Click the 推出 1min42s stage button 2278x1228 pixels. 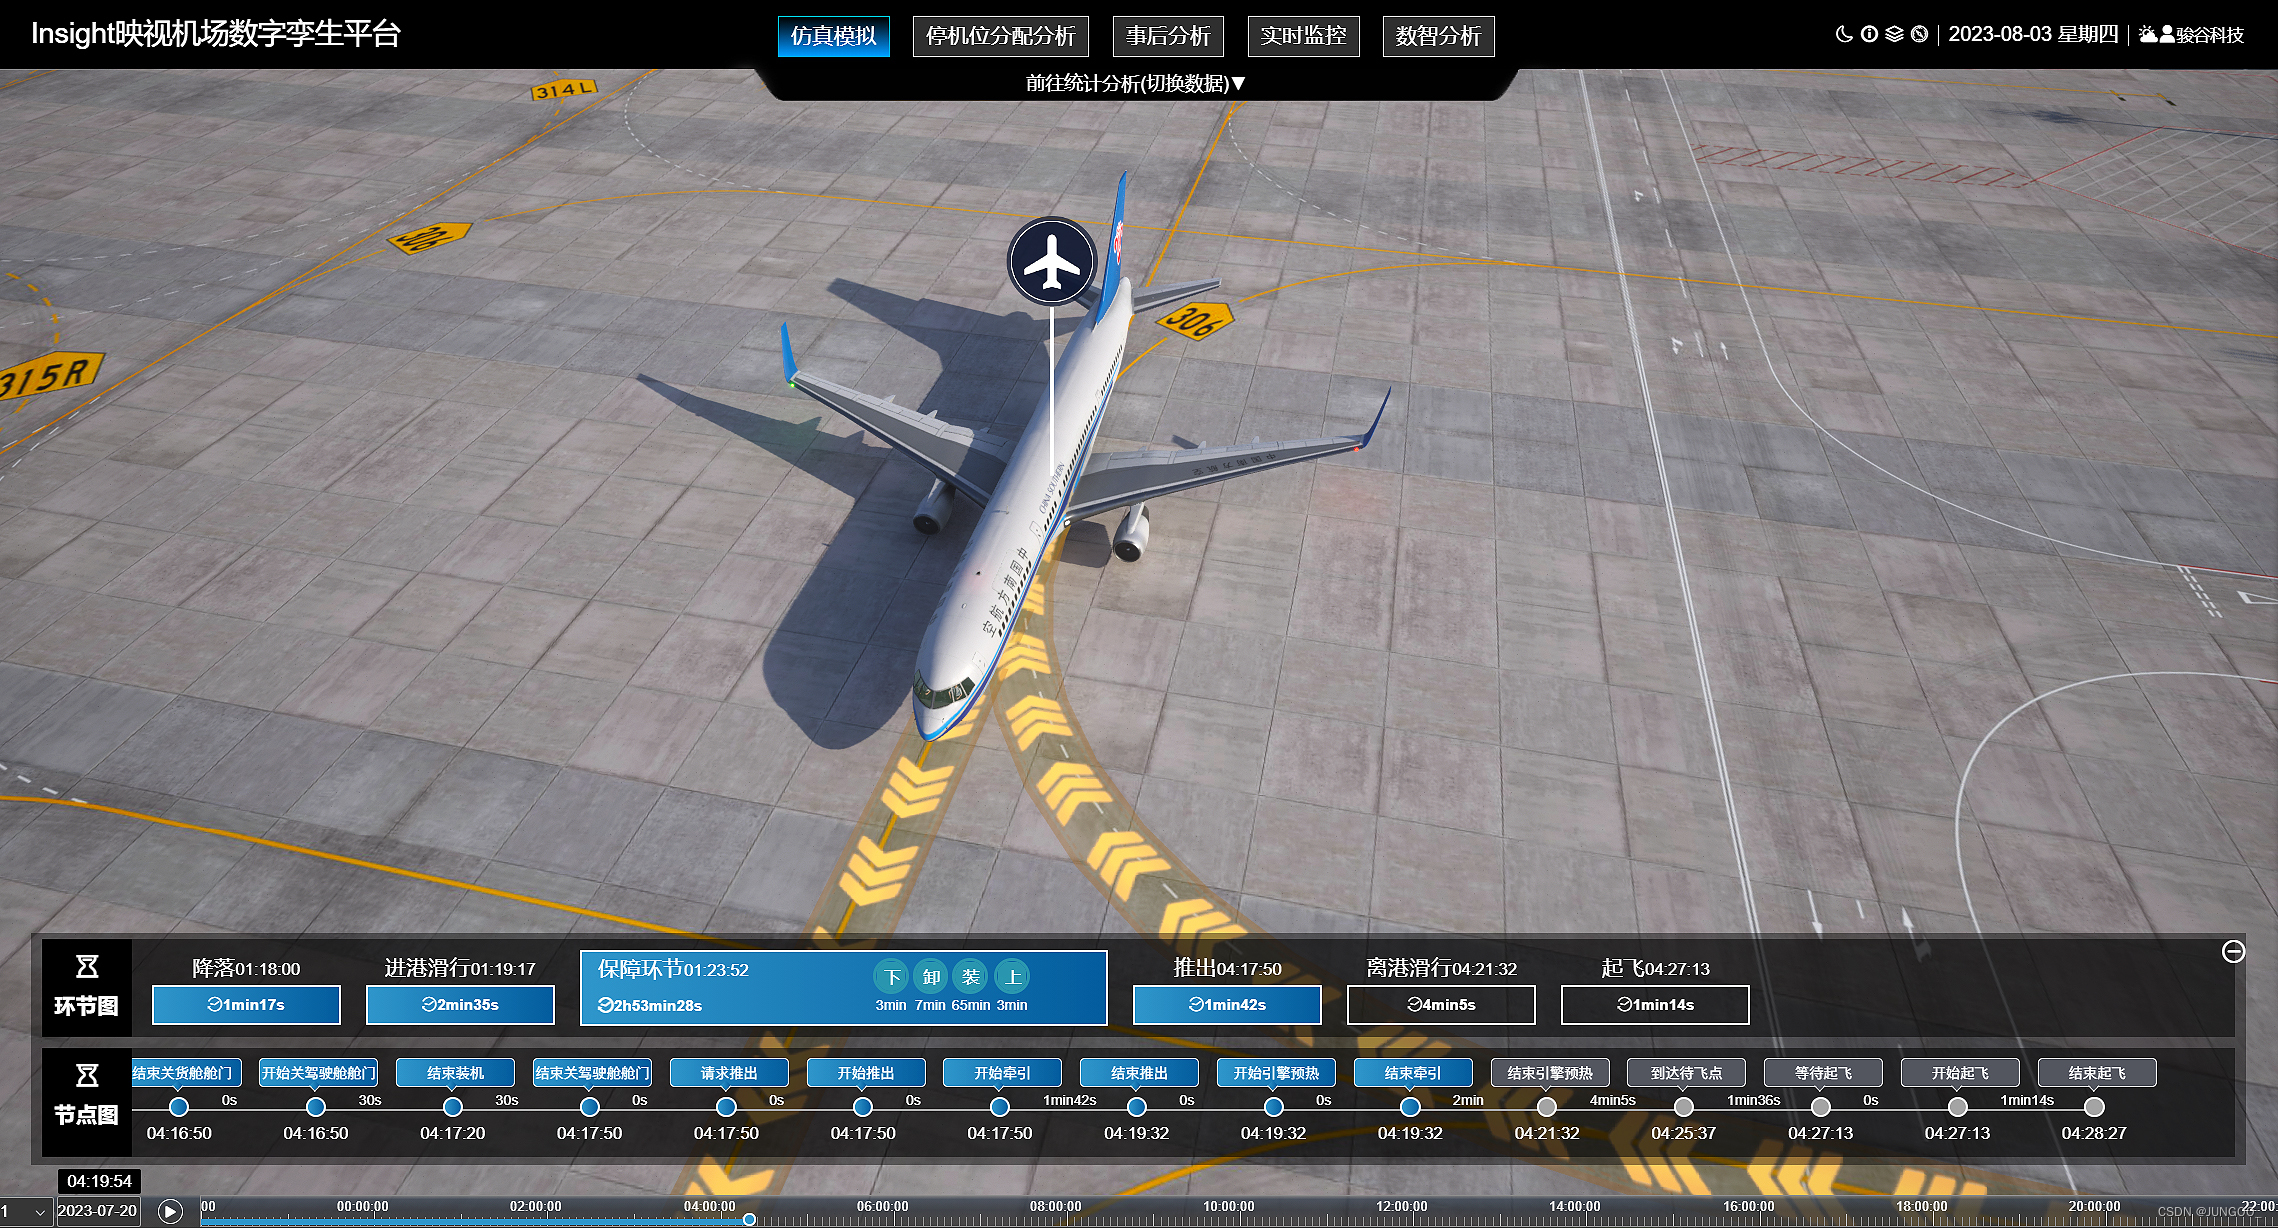(x=1226, y=1005)
